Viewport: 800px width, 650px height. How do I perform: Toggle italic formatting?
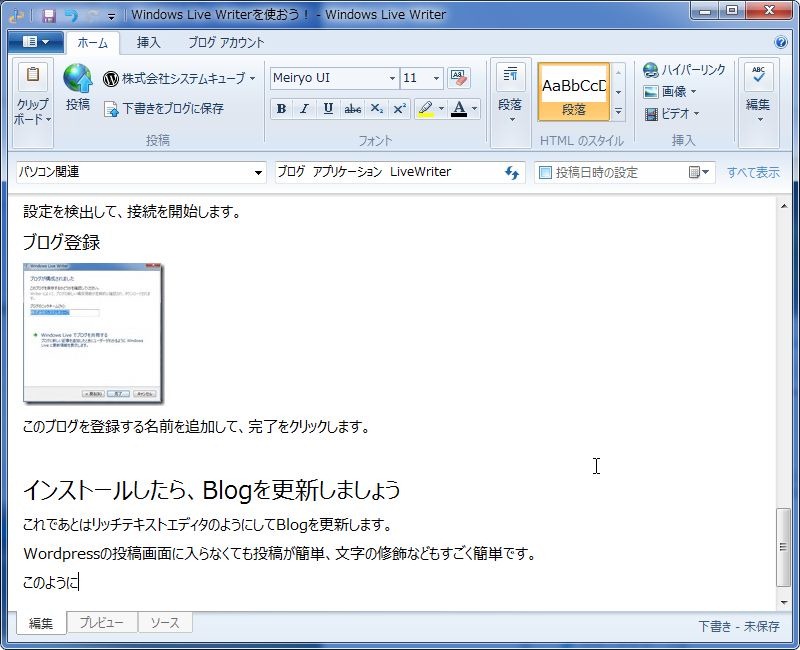click(x=305, y=109)
